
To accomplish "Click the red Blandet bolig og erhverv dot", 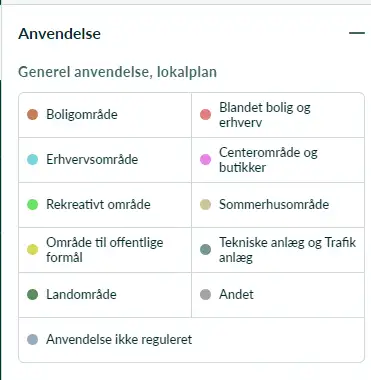I will 205,114.
